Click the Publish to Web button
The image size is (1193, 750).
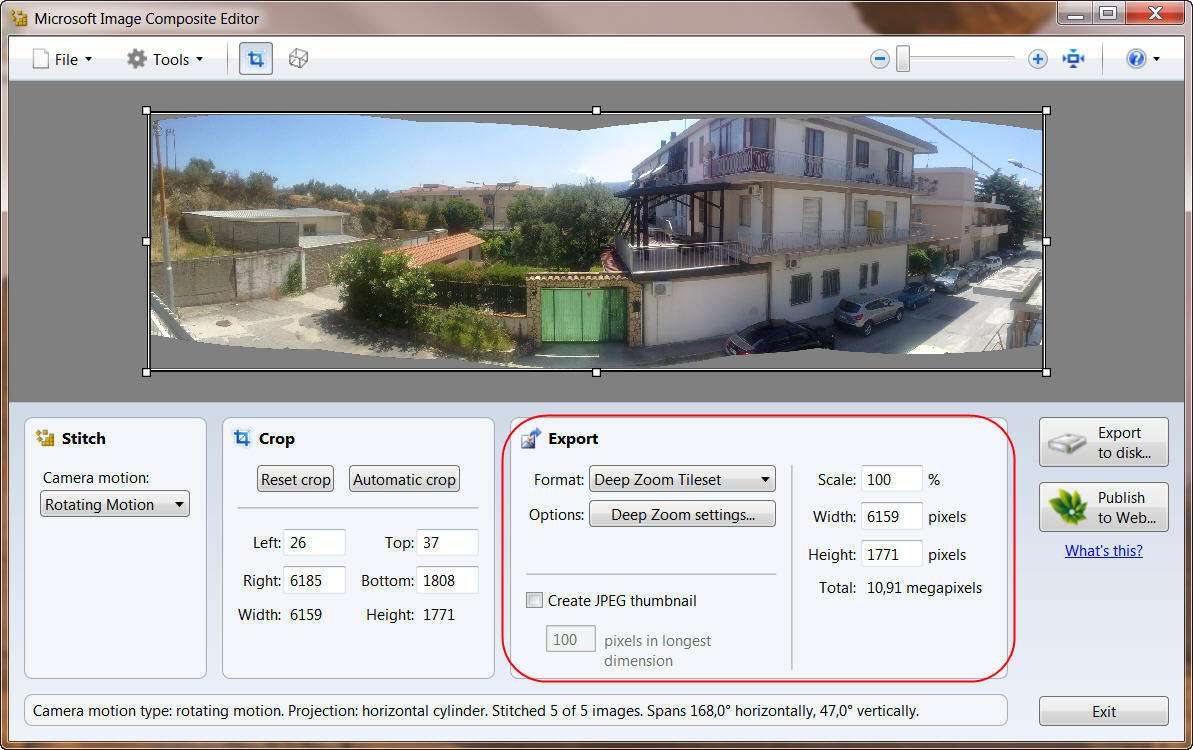pyautogui.click(x=1103, y=507)
